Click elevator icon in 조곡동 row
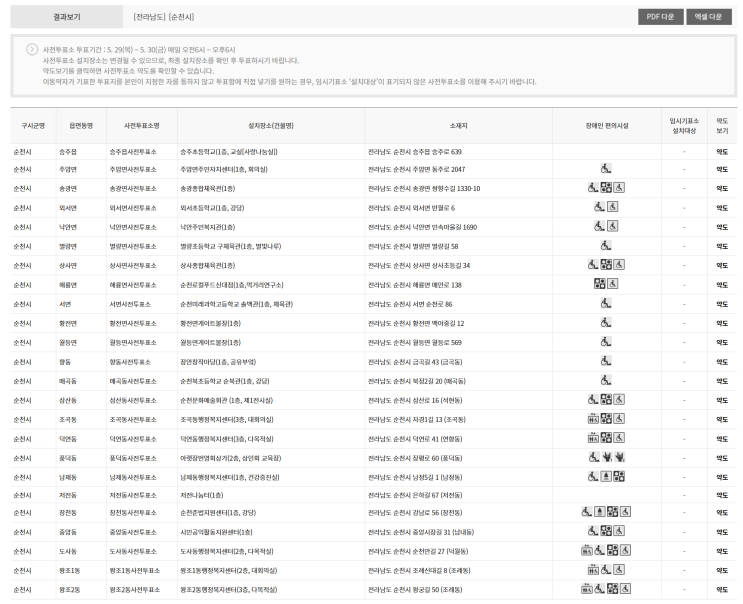743x604 pixels. pyautogui.click(x=593, y=419)
